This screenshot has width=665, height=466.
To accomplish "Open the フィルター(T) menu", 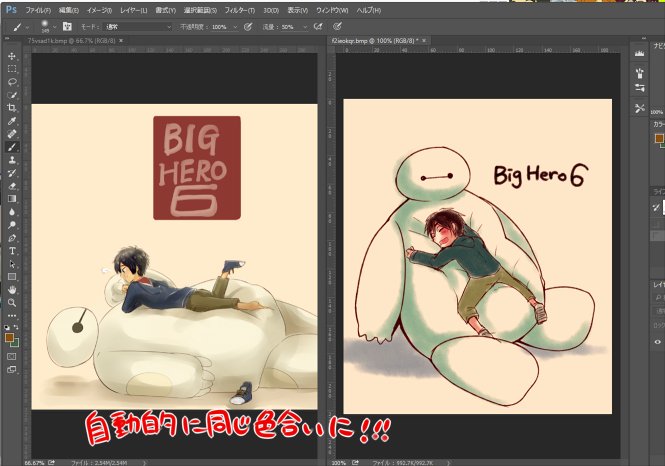I will click(x=240, y=10).
